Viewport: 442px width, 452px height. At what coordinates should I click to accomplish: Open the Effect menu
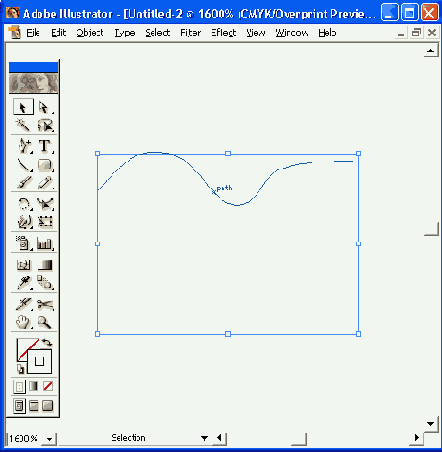[x=224, y=33]
